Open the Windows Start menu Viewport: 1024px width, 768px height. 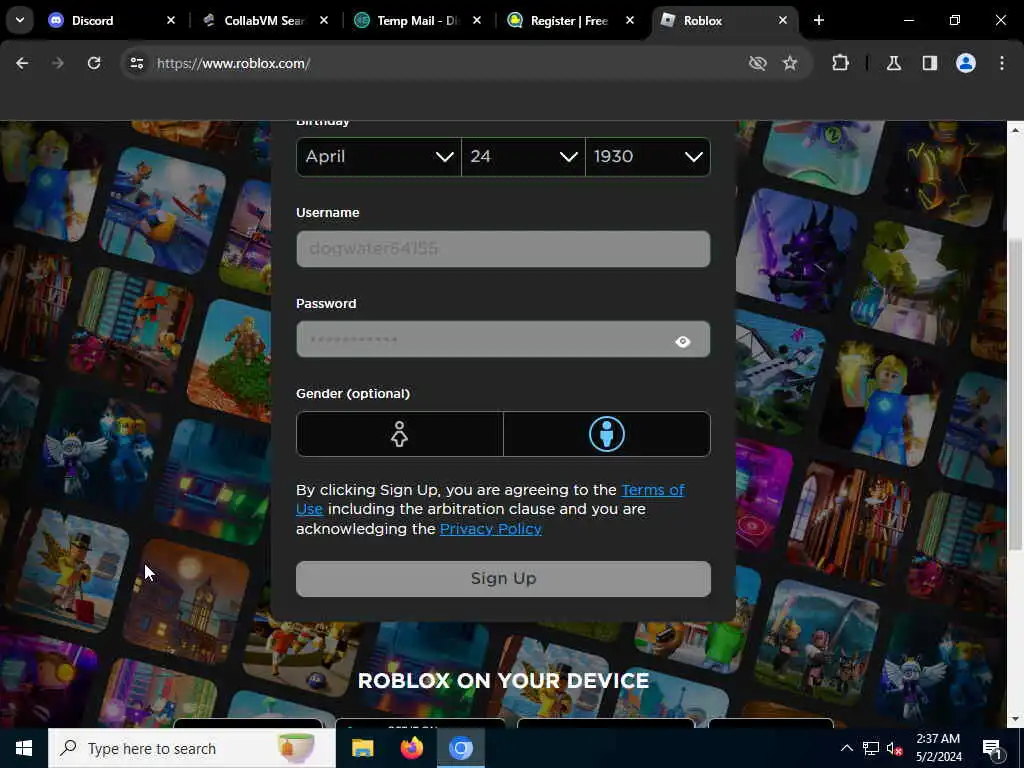point(24,748)
